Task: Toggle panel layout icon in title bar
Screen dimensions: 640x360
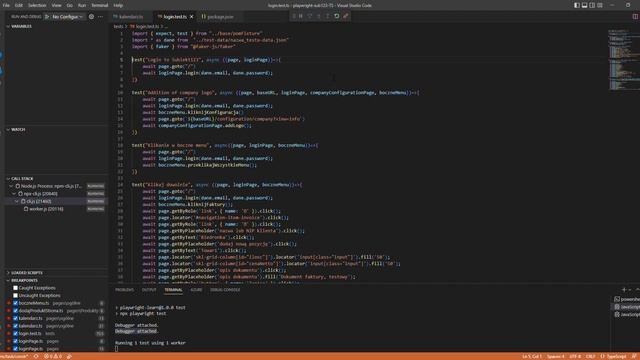Action: click(584, 5)
